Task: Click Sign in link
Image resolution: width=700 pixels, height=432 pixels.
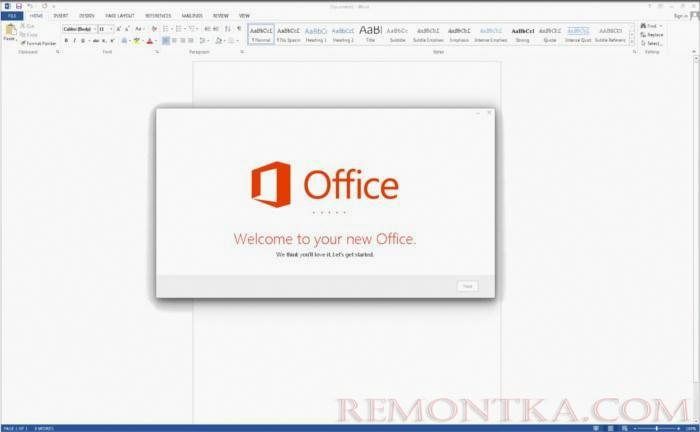Action: click(x=681, y=16)
